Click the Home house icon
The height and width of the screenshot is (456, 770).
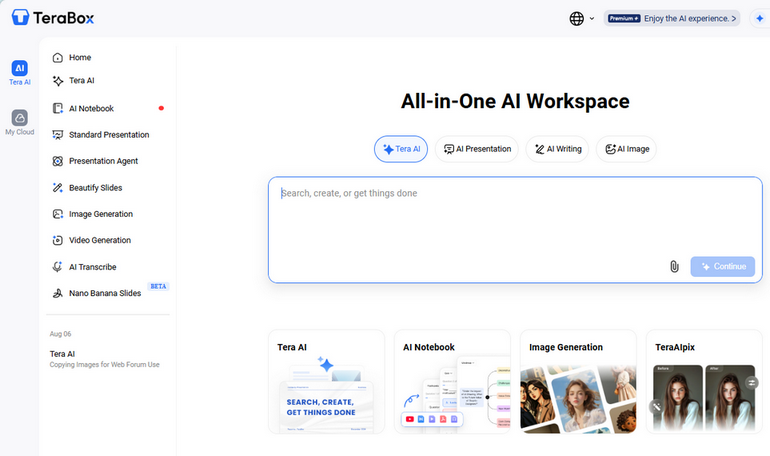coord(57,57)
